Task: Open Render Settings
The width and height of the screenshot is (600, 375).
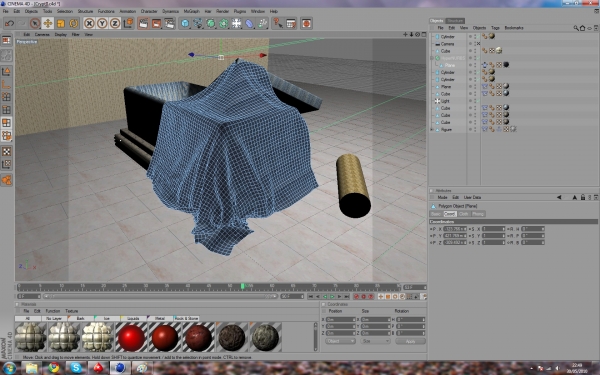Action: click(170, 24)
